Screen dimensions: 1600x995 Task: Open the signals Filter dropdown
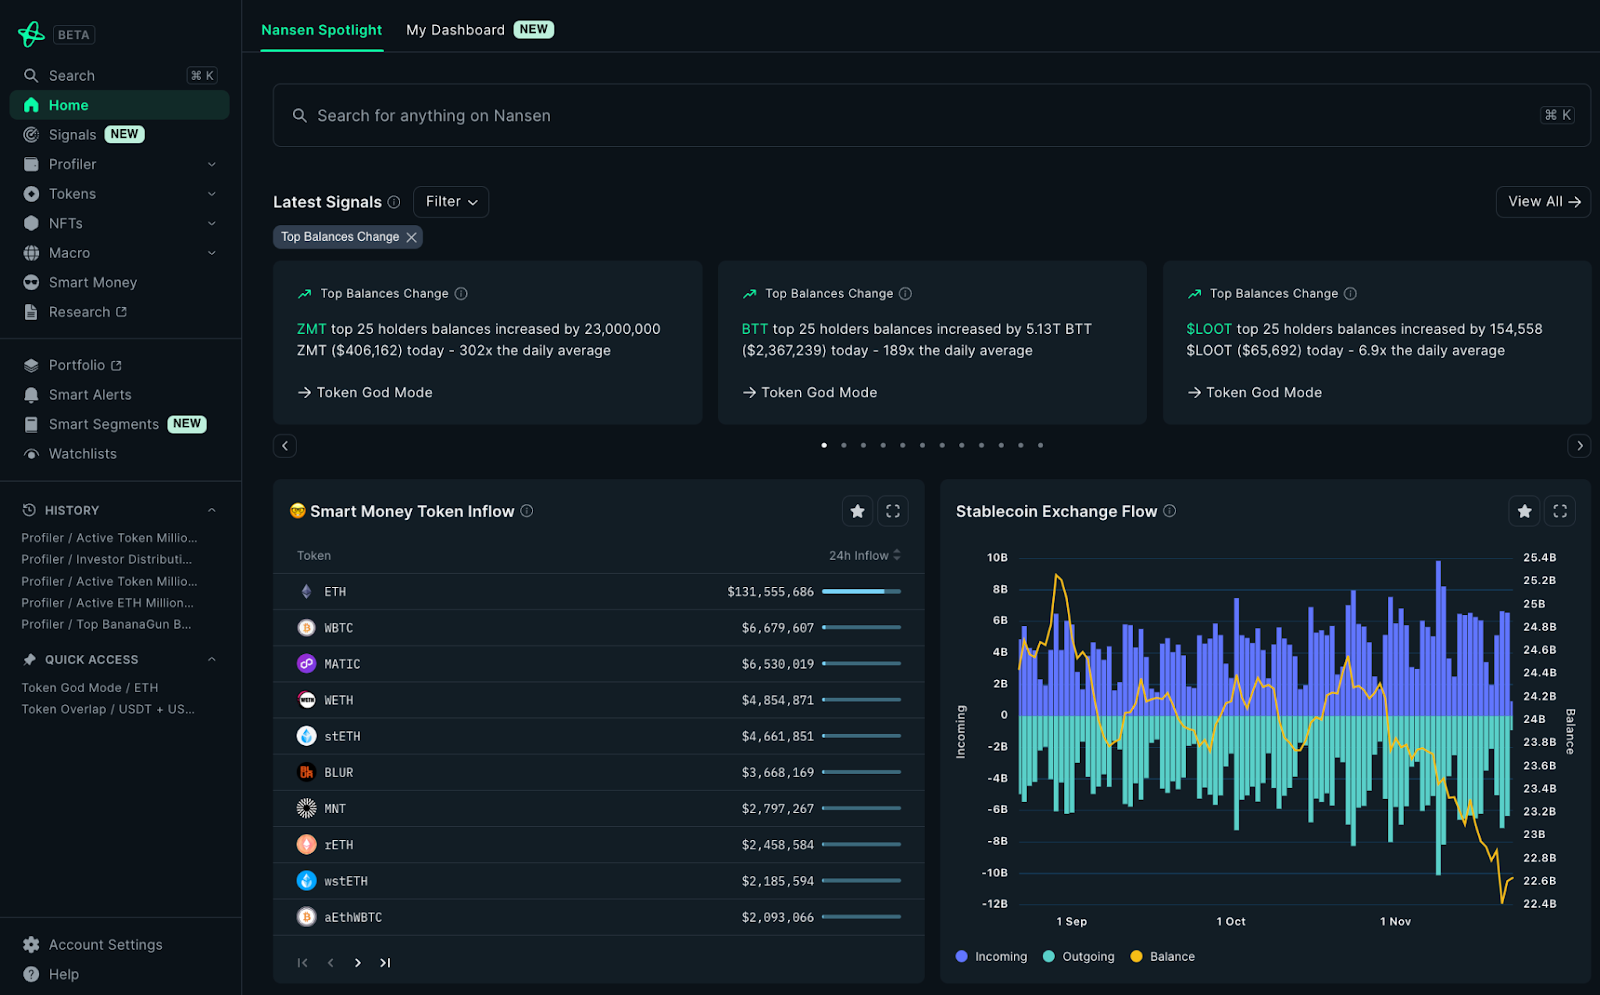(451, 201)
